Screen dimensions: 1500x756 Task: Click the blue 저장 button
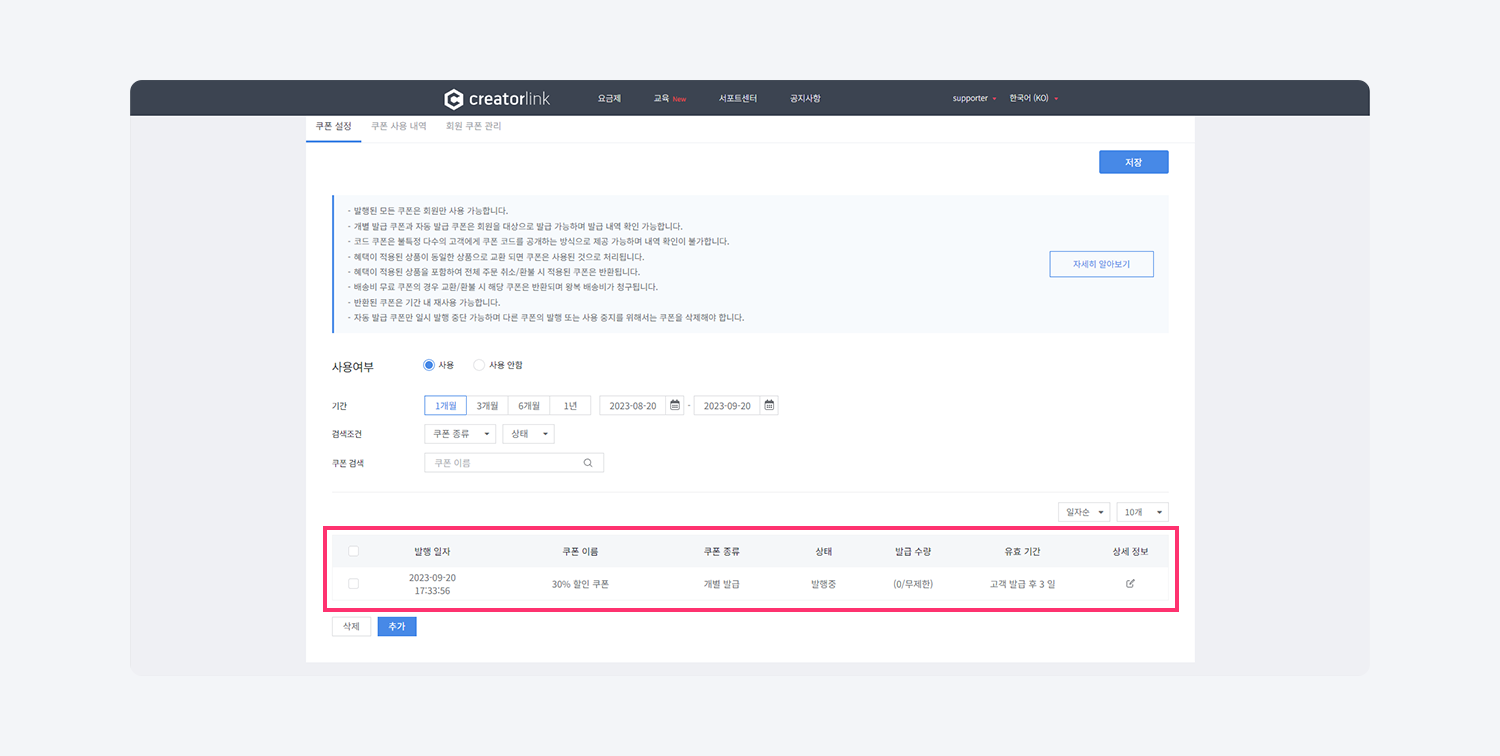tap(1133, 162)
